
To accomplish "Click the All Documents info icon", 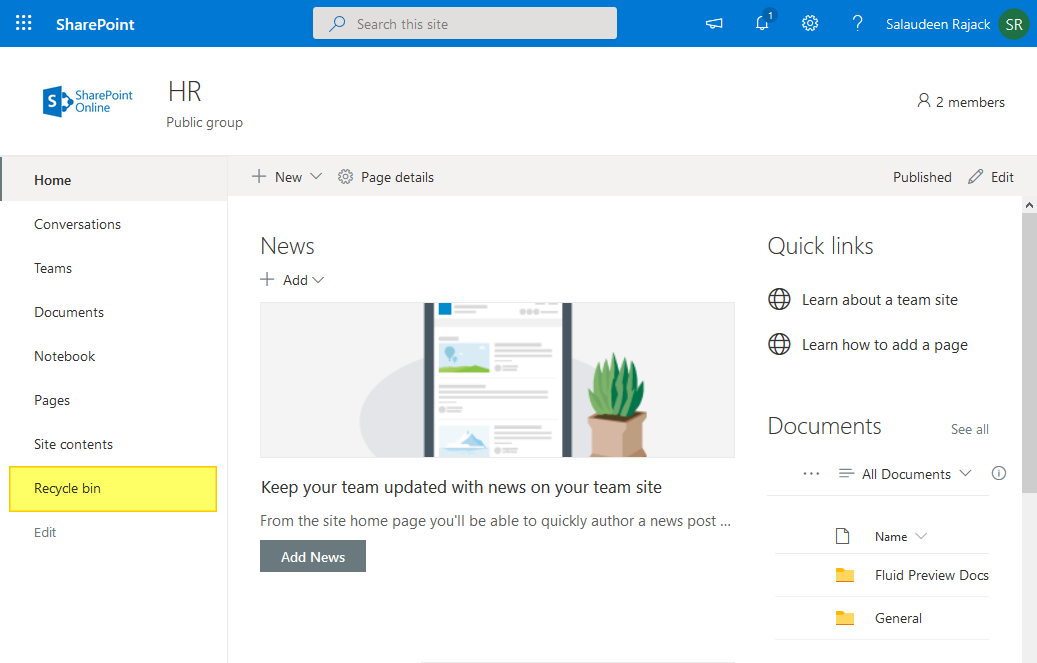I will (x=998, y=473).
